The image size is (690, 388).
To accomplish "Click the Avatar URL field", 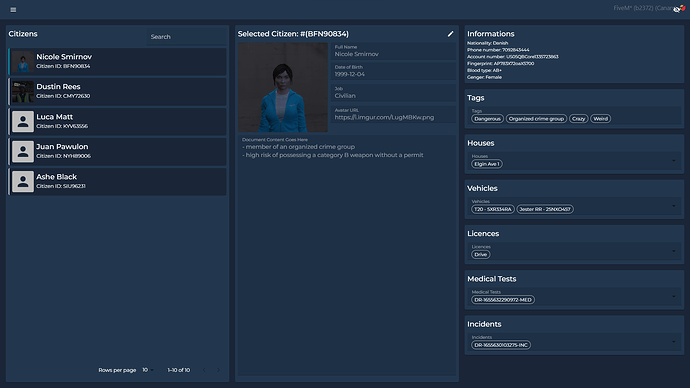I will coord(393,114).
